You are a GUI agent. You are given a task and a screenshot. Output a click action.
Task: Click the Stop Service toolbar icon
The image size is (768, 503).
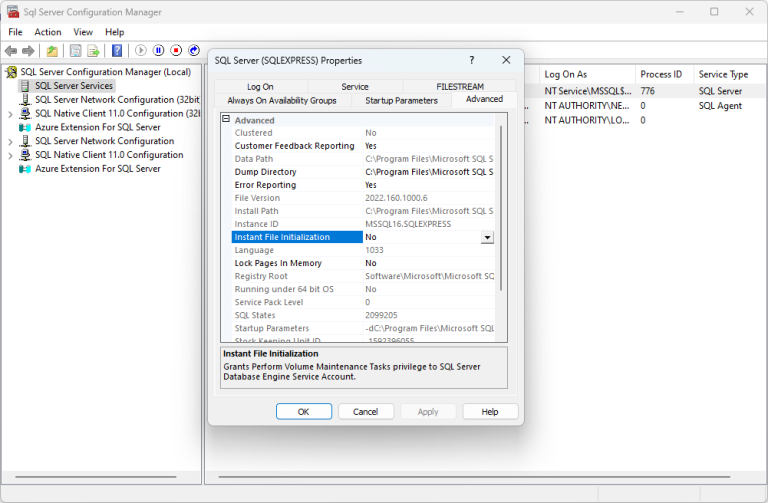176,50
